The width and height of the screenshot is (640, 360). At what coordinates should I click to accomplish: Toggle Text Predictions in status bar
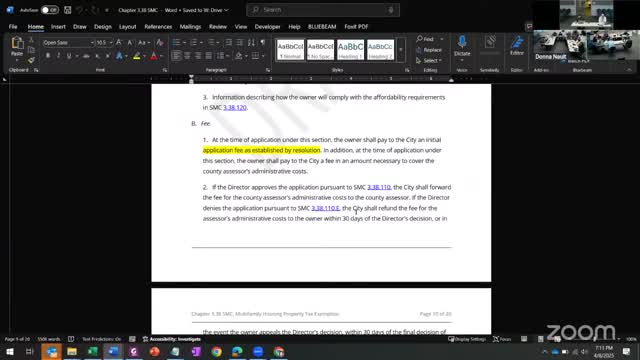pyautogui.click(x=102, y=339)
